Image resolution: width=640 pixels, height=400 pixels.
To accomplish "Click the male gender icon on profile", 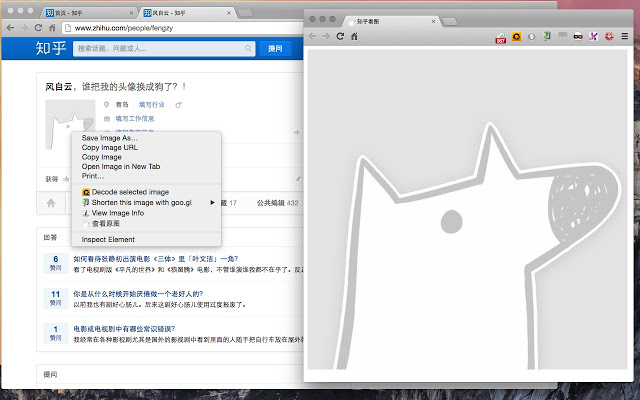I will 178,105.
